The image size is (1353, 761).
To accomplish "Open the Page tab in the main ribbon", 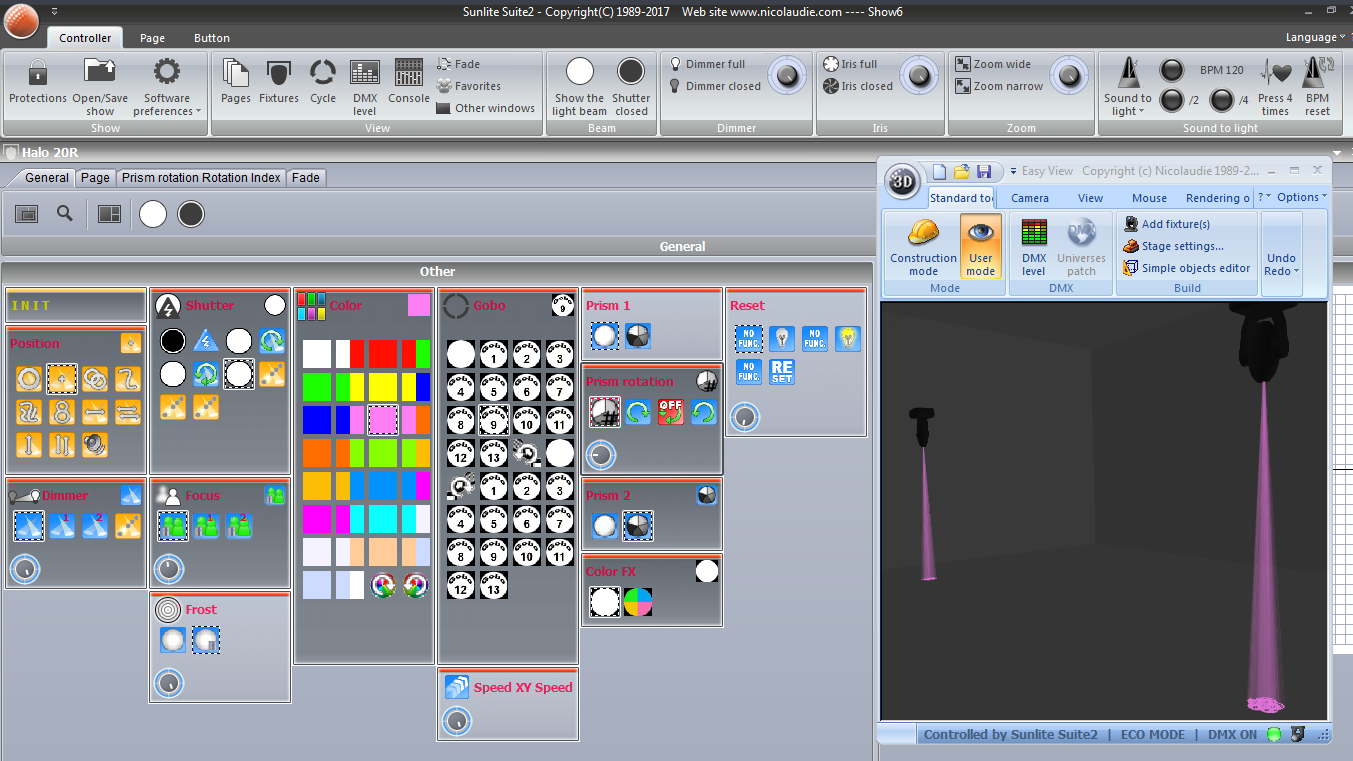I will (152, 38).
